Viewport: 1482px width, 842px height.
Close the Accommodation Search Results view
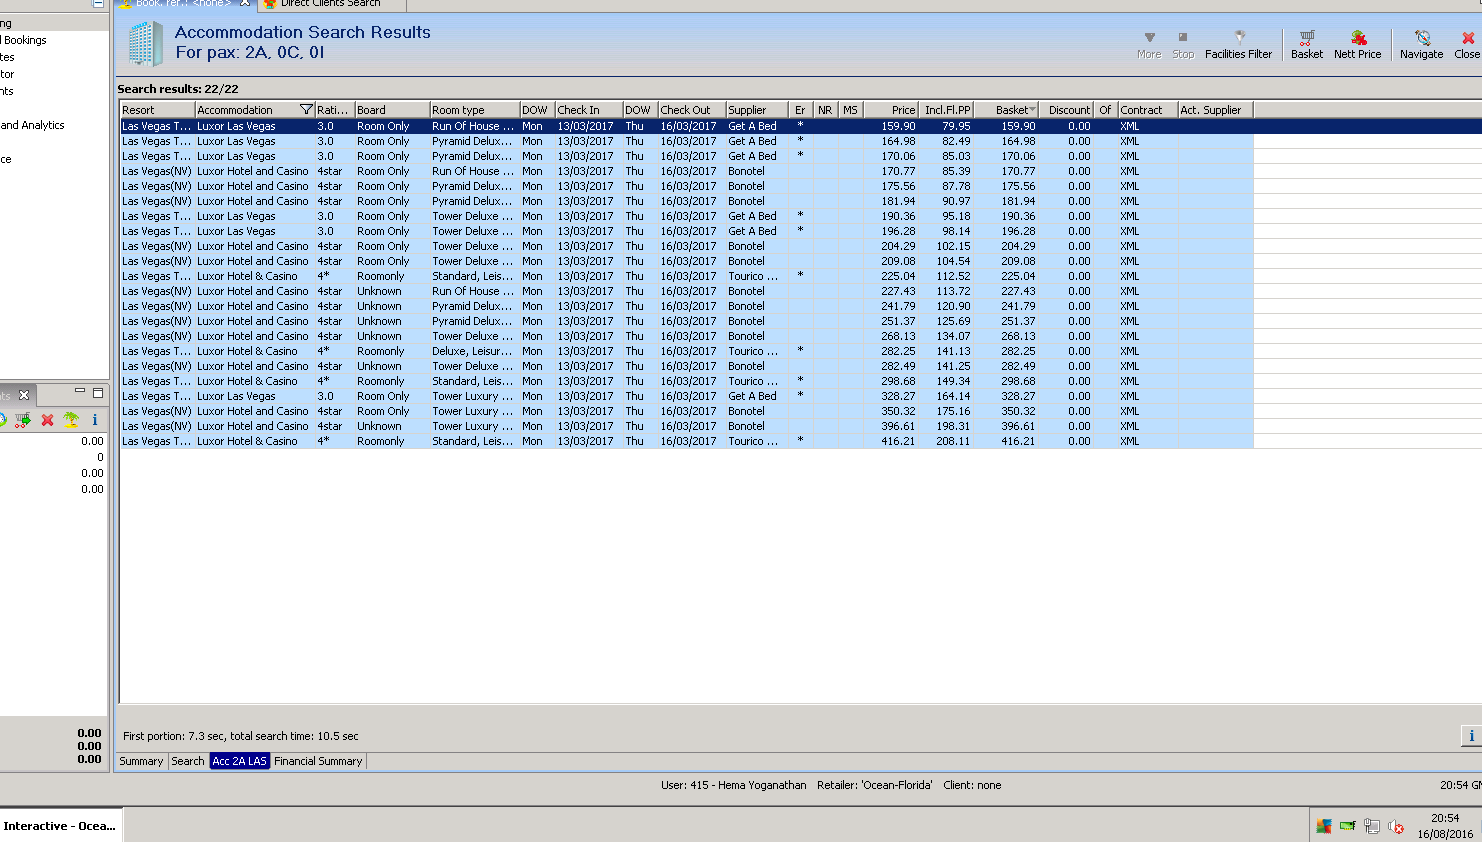click(1467, 45)
